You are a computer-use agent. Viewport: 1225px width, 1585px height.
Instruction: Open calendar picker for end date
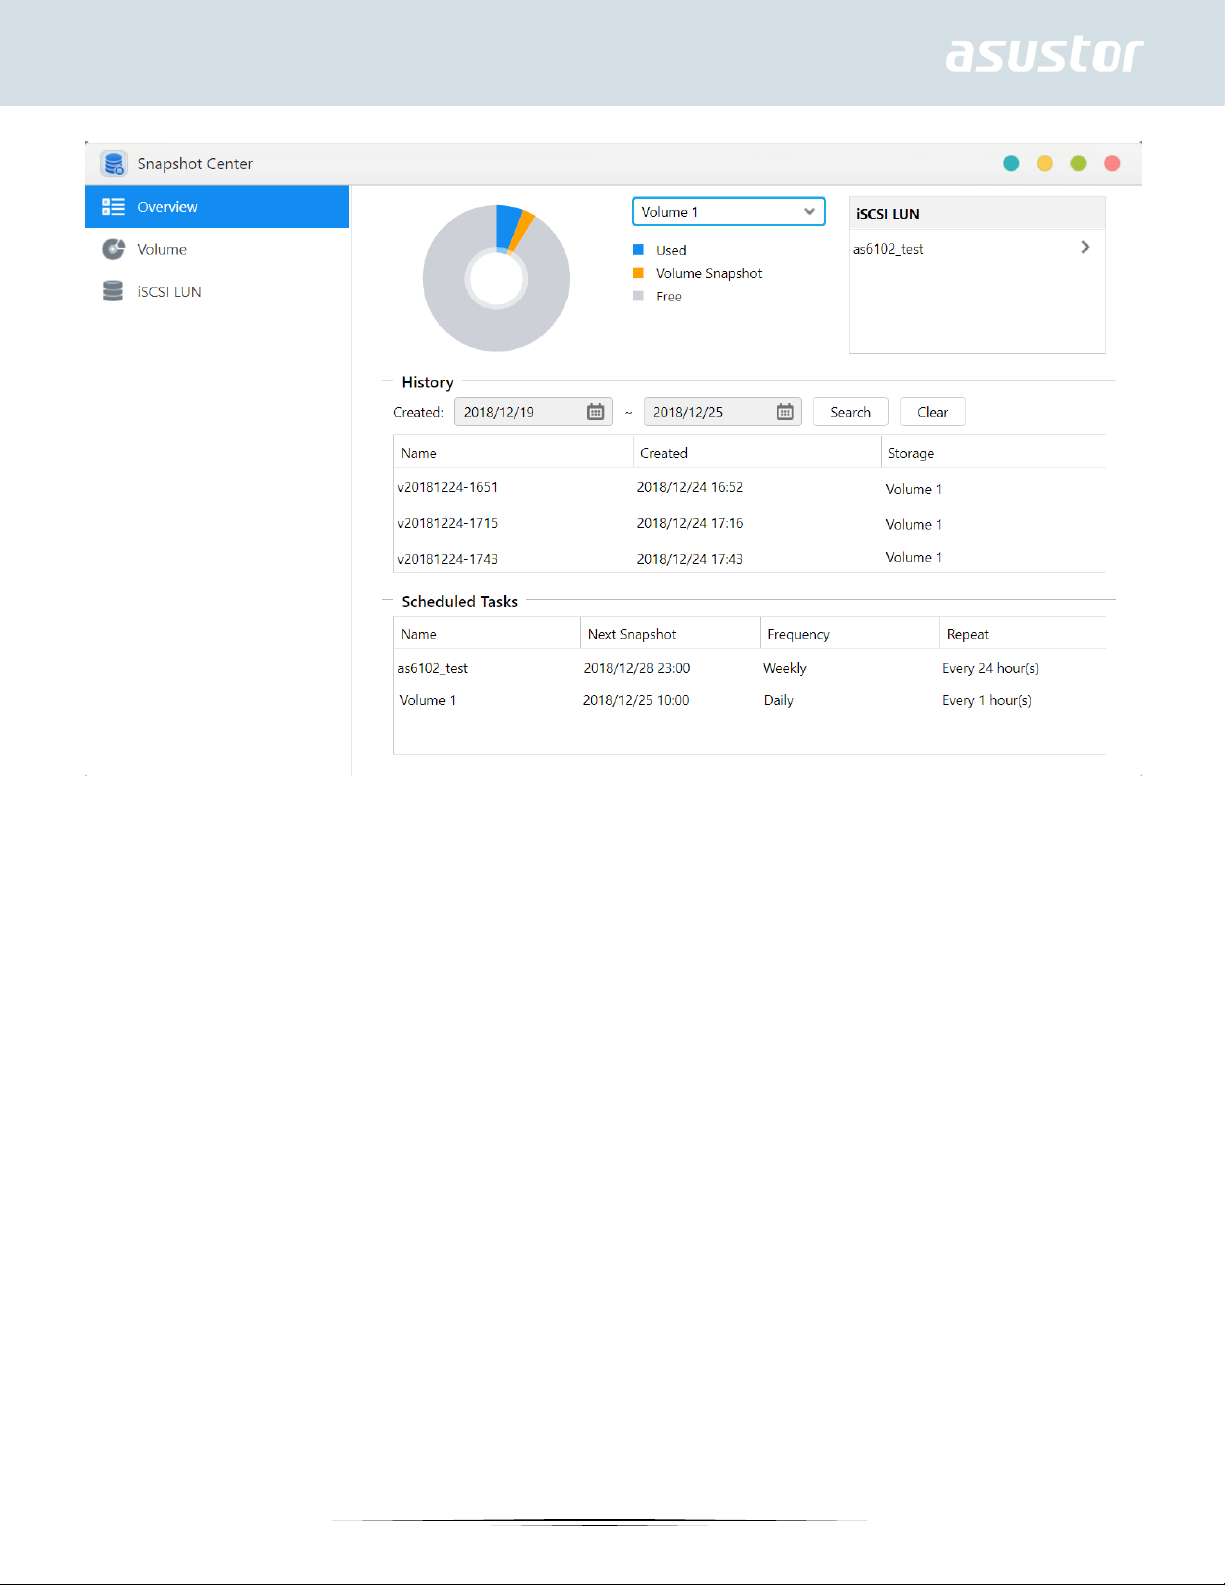785,412
